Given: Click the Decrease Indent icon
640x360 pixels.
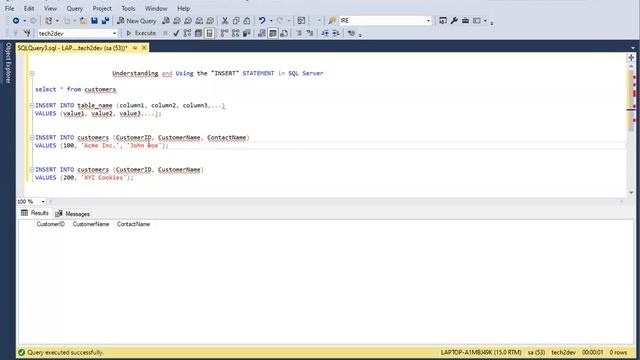Looking at the screenshot, I should click(x=325, y=33).
